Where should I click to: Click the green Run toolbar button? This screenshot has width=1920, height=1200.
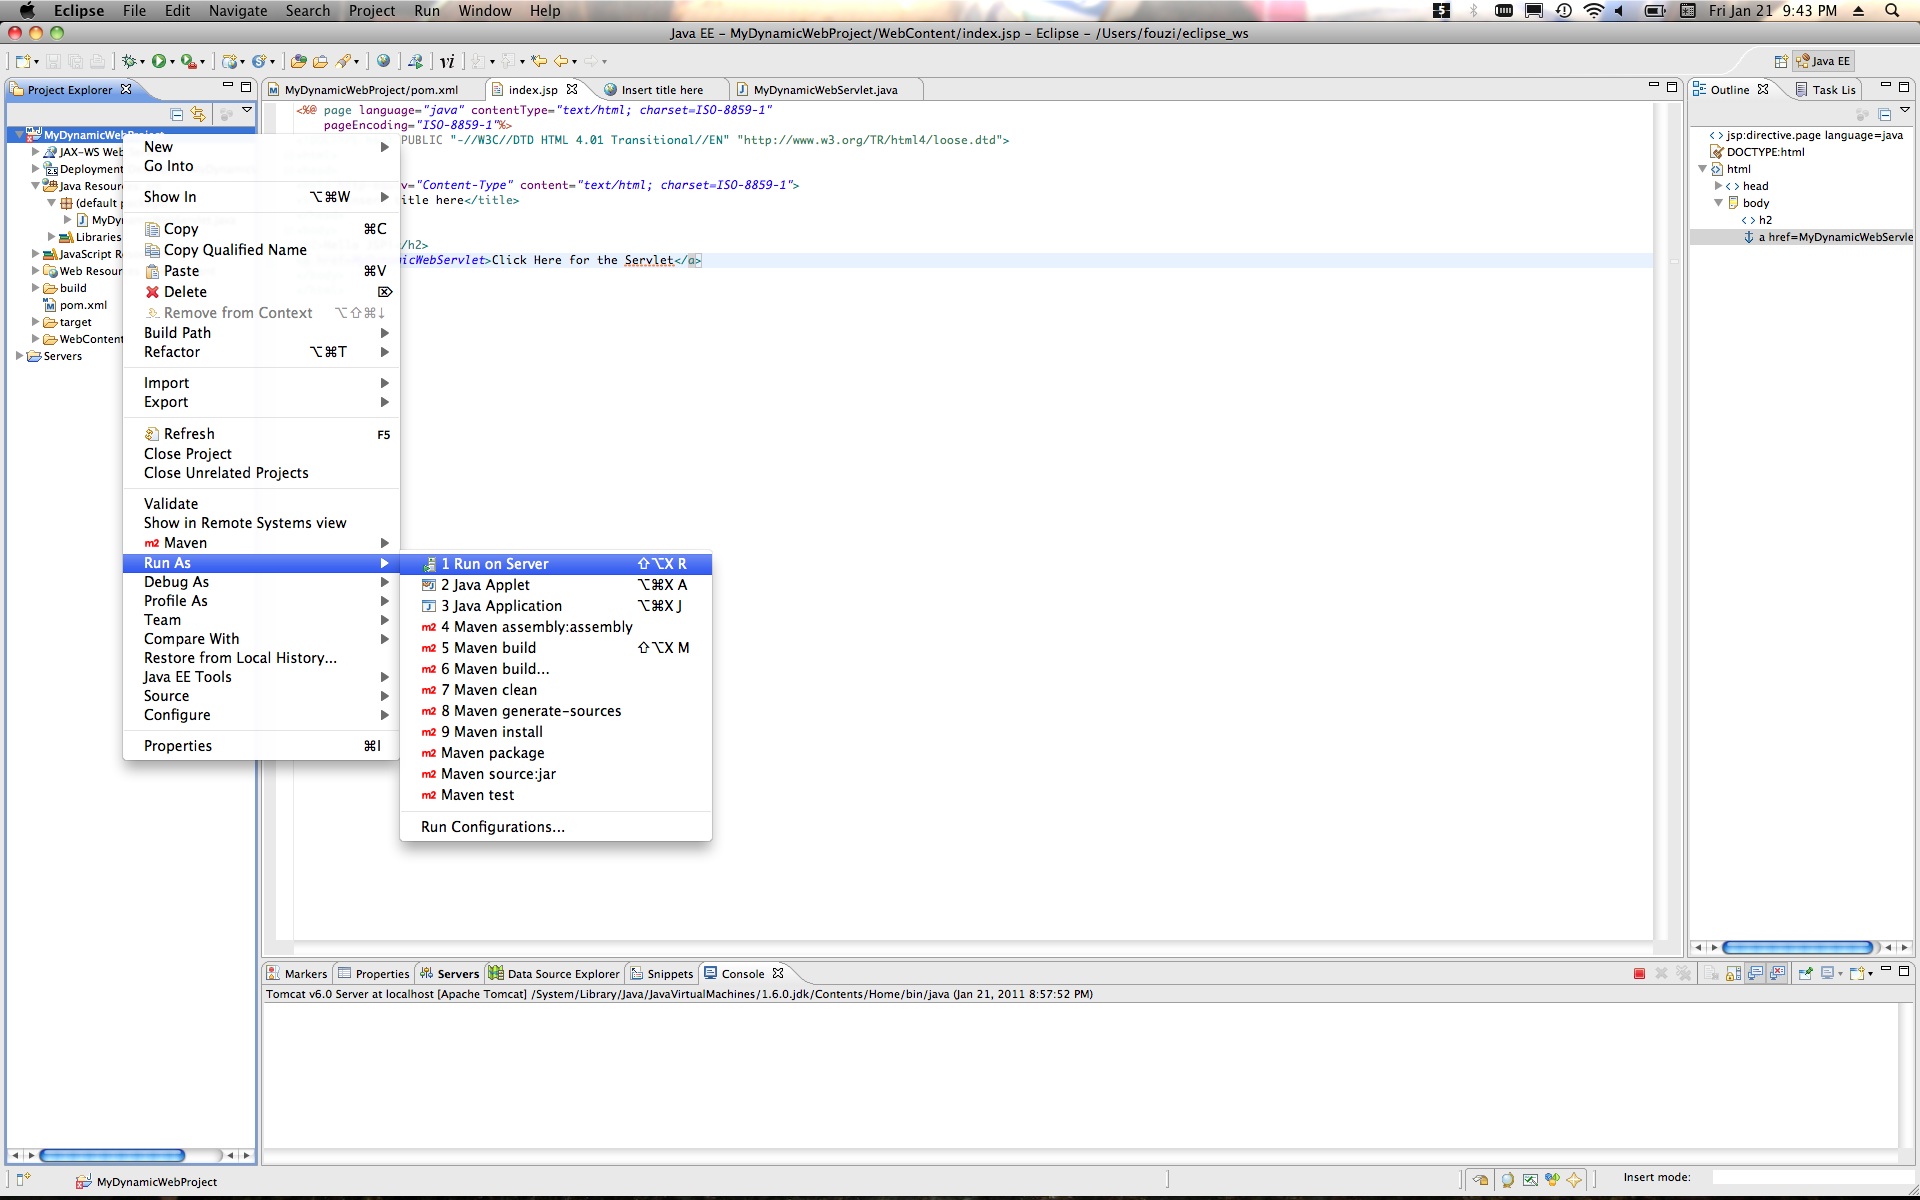(x=158, y=61)
